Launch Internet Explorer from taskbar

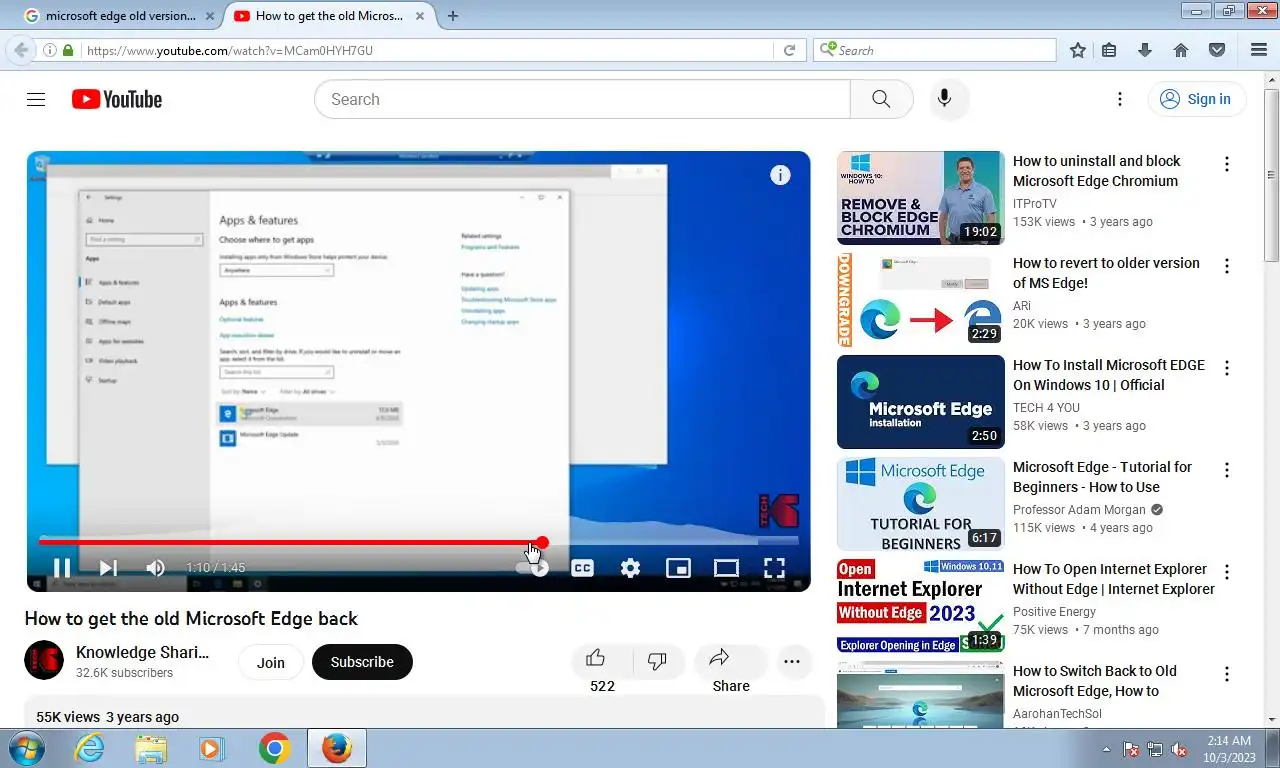(x=90, y=748)
